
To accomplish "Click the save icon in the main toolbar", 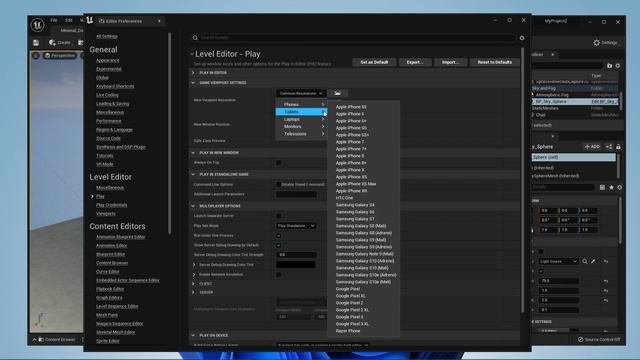I will [36, 42].
